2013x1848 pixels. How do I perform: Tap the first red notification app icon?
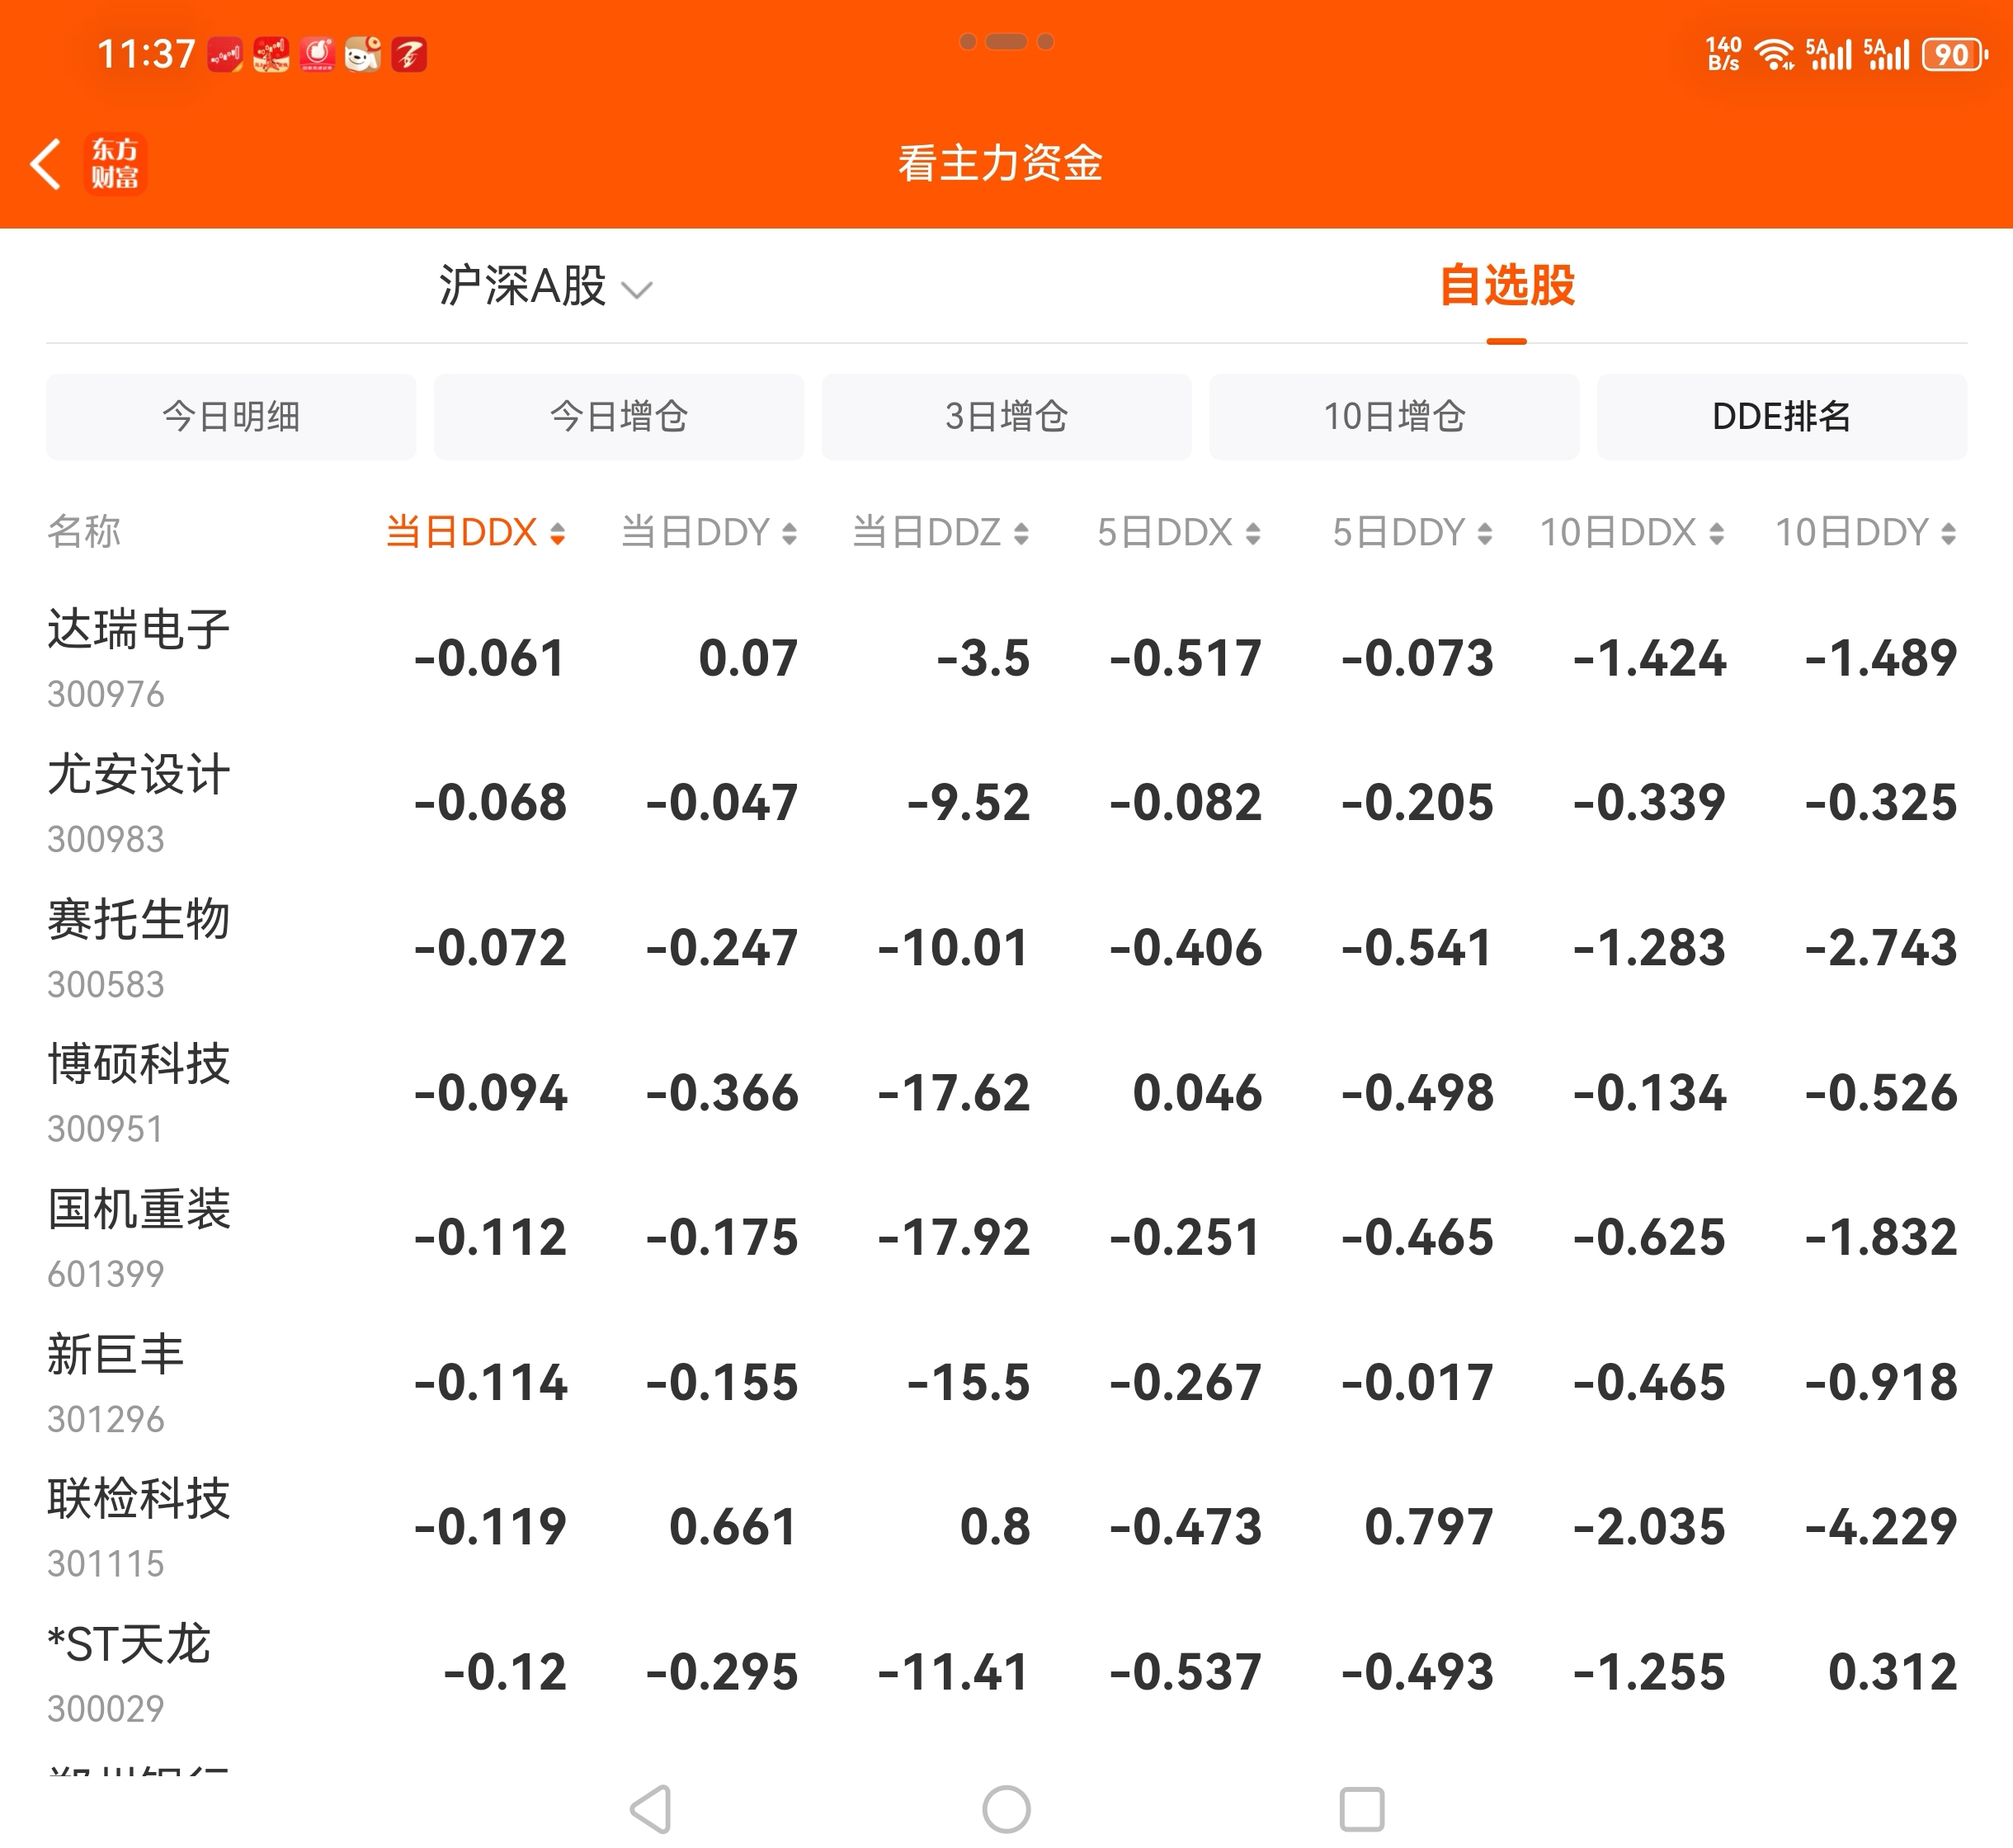coord(225,54)
